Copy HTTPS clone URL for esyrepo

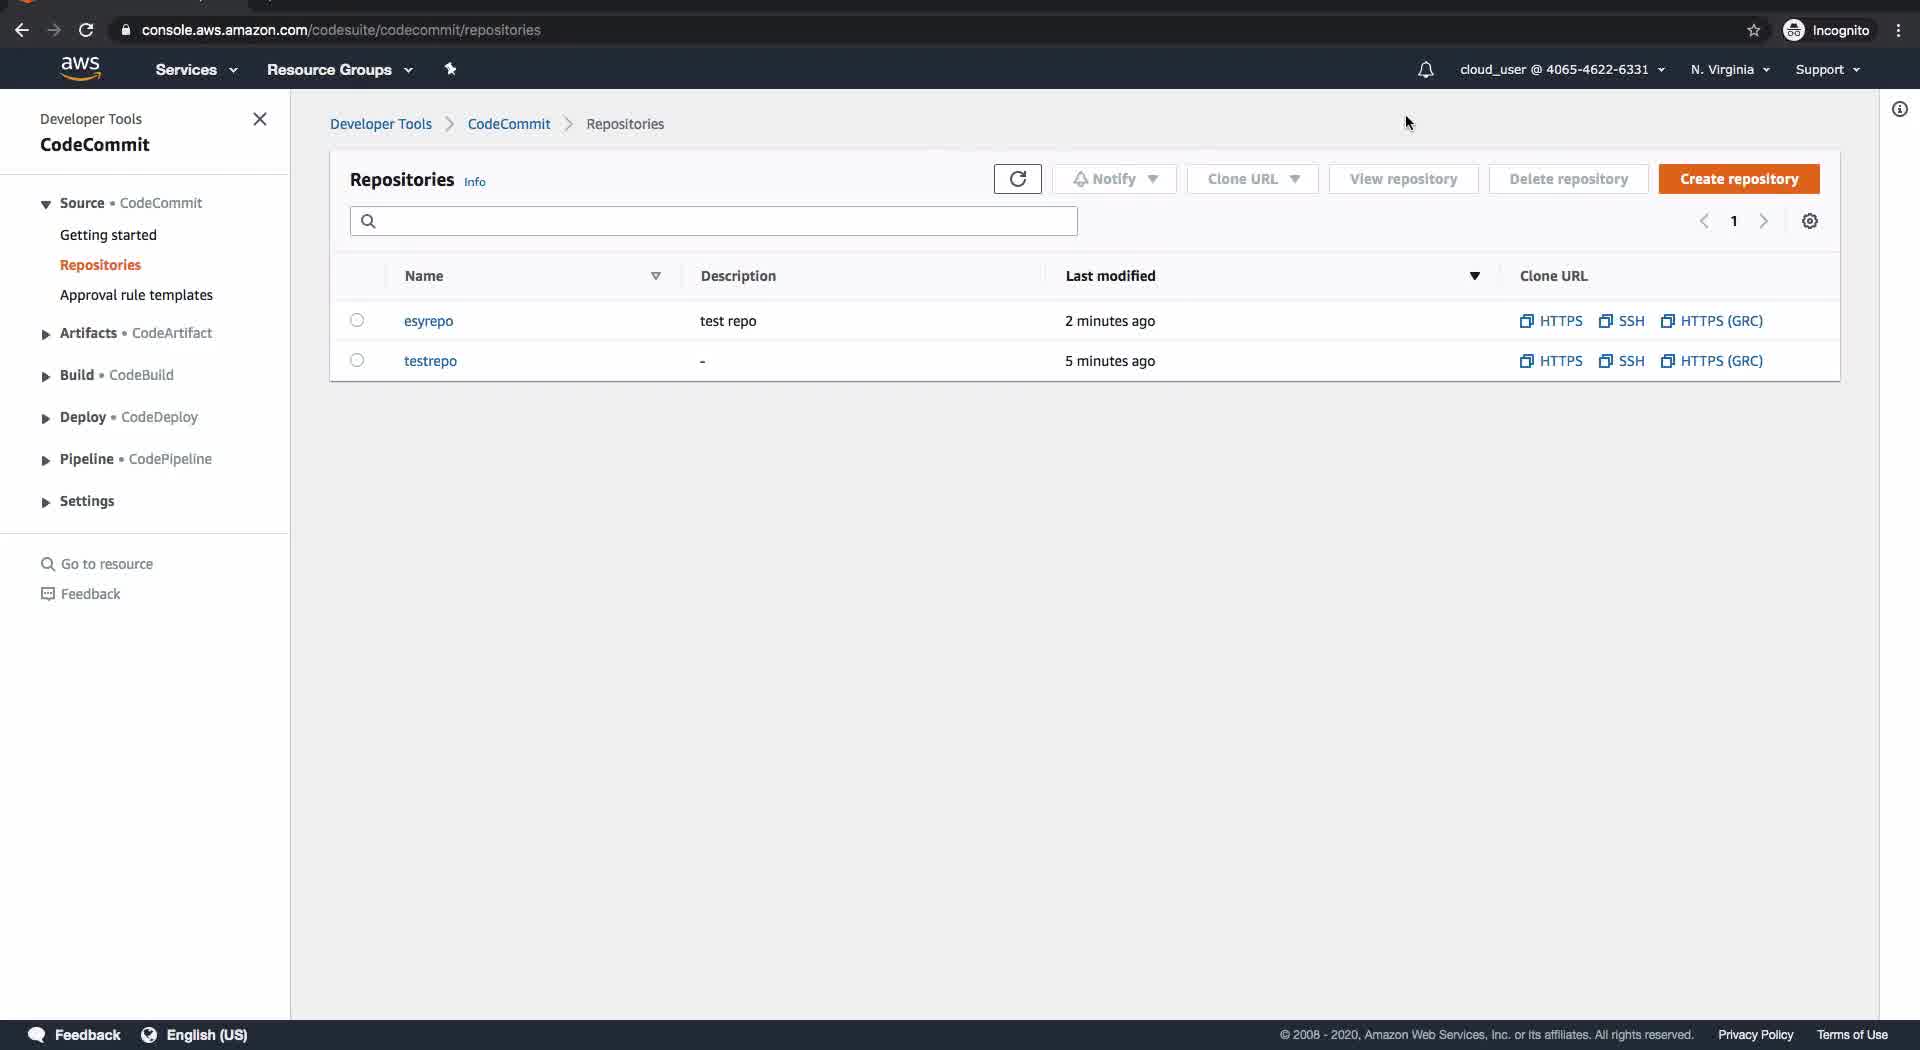[x=1551, y=321]
